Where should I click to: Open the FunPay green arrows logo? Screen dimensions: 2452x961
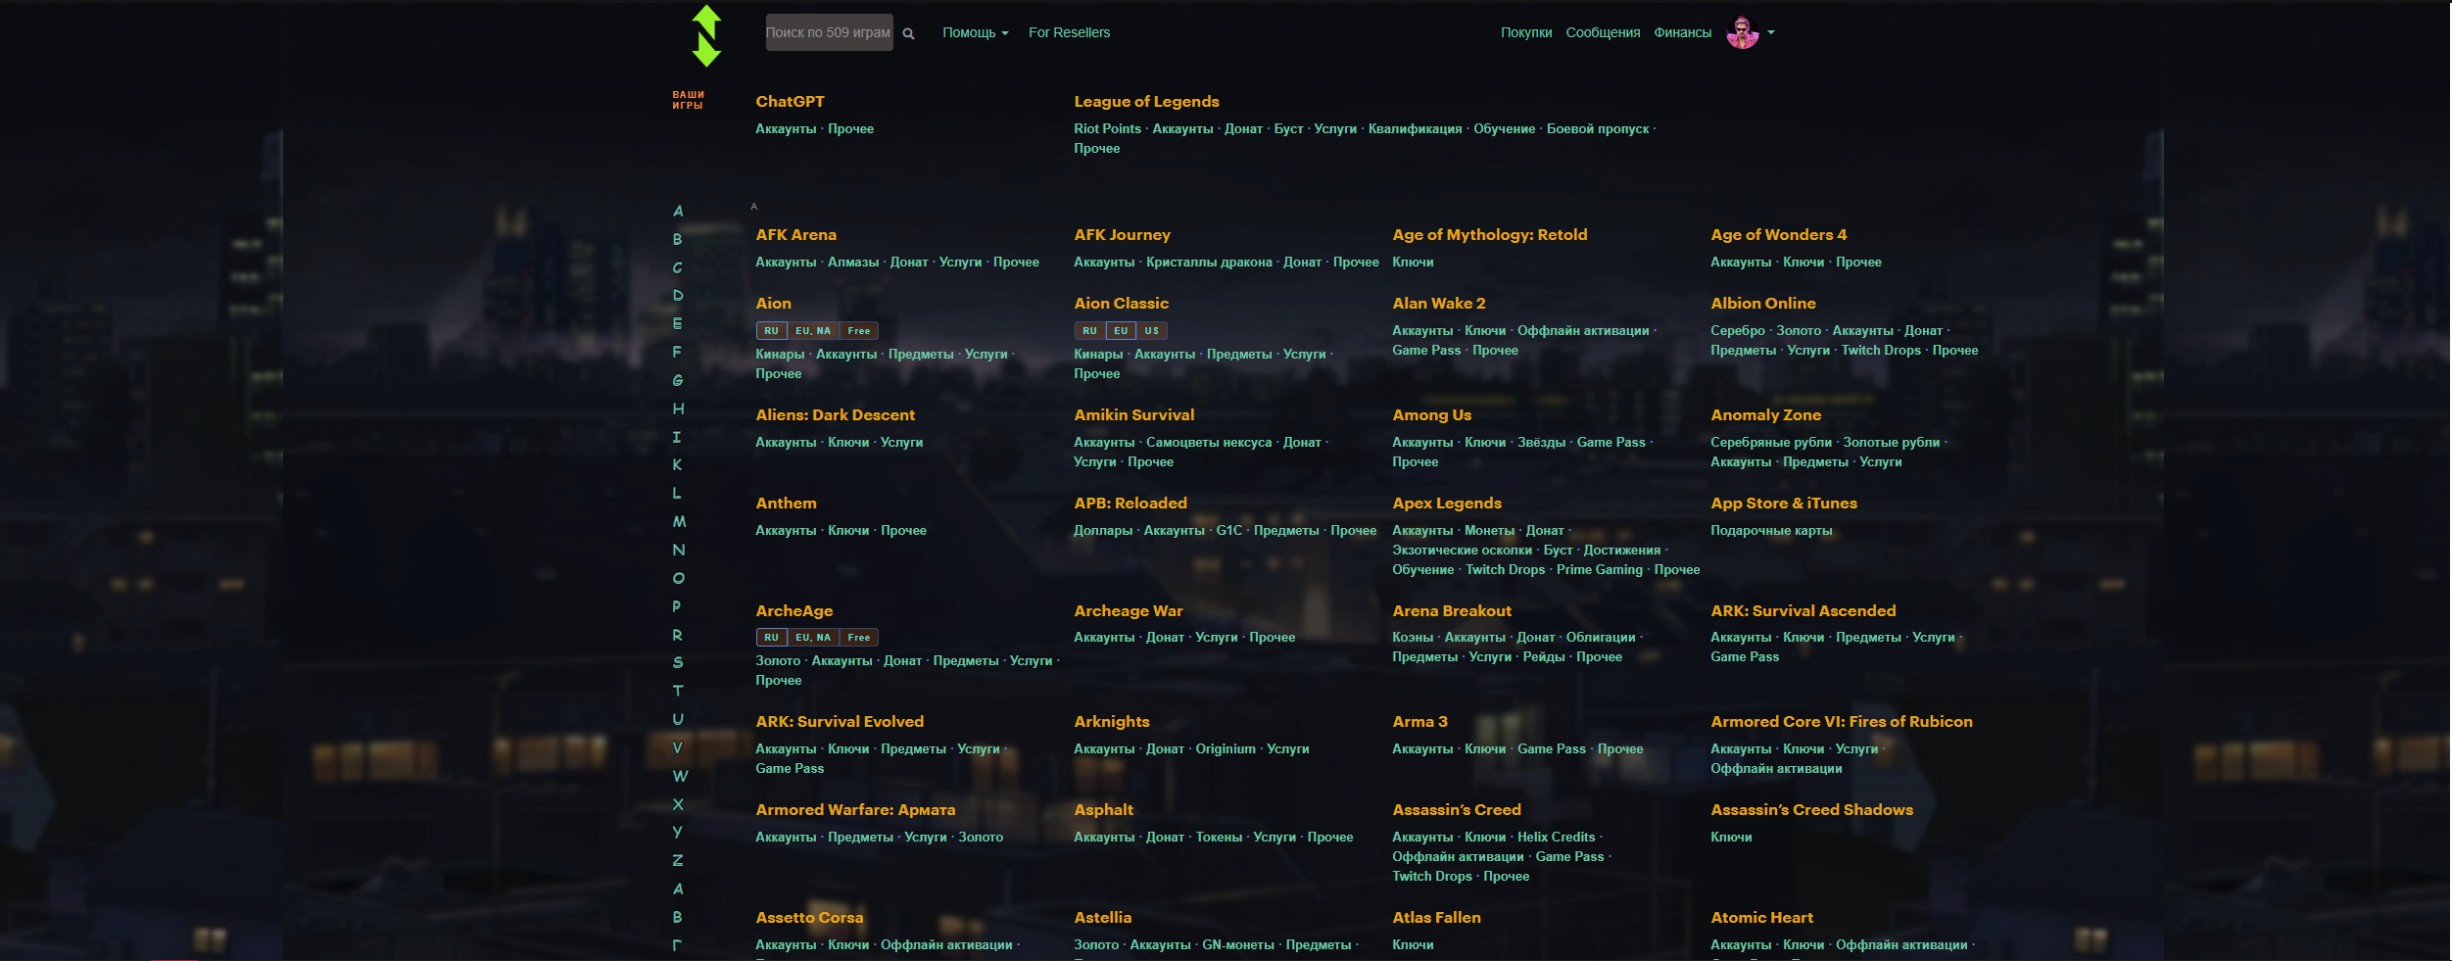[x=706, y=36]
